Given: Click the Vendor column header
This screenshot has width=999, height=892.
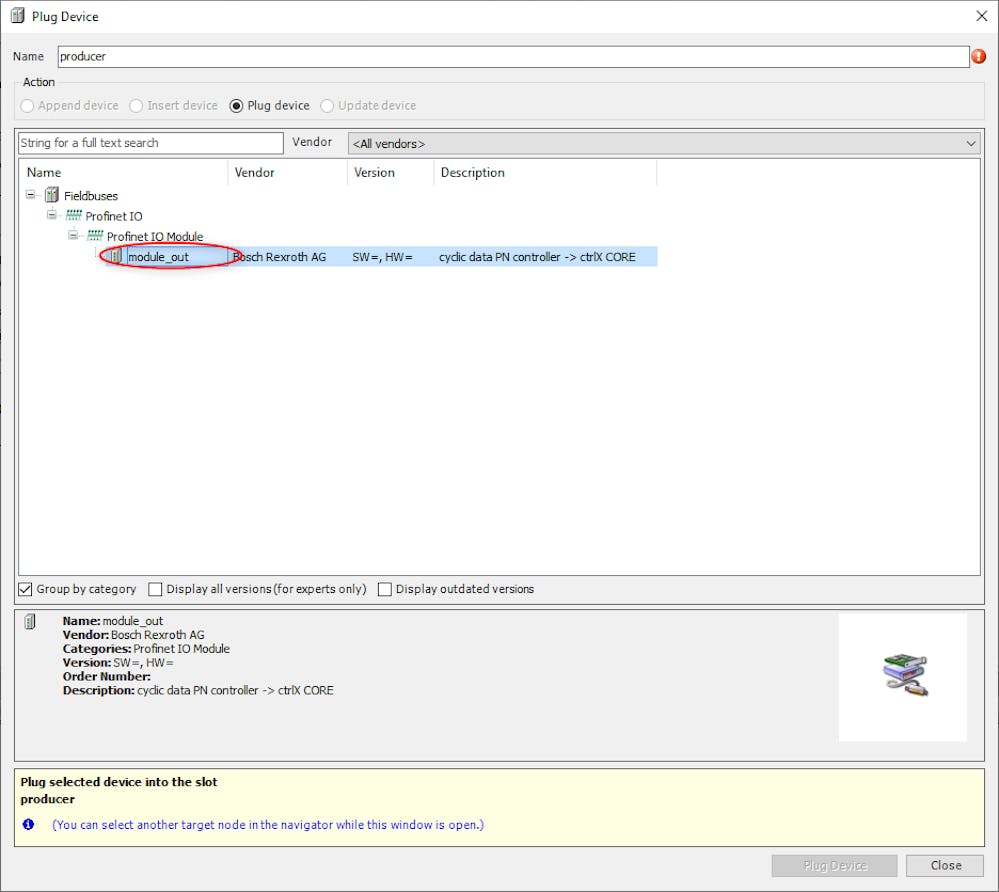Looking at the screenshot, I should [287, 173].
